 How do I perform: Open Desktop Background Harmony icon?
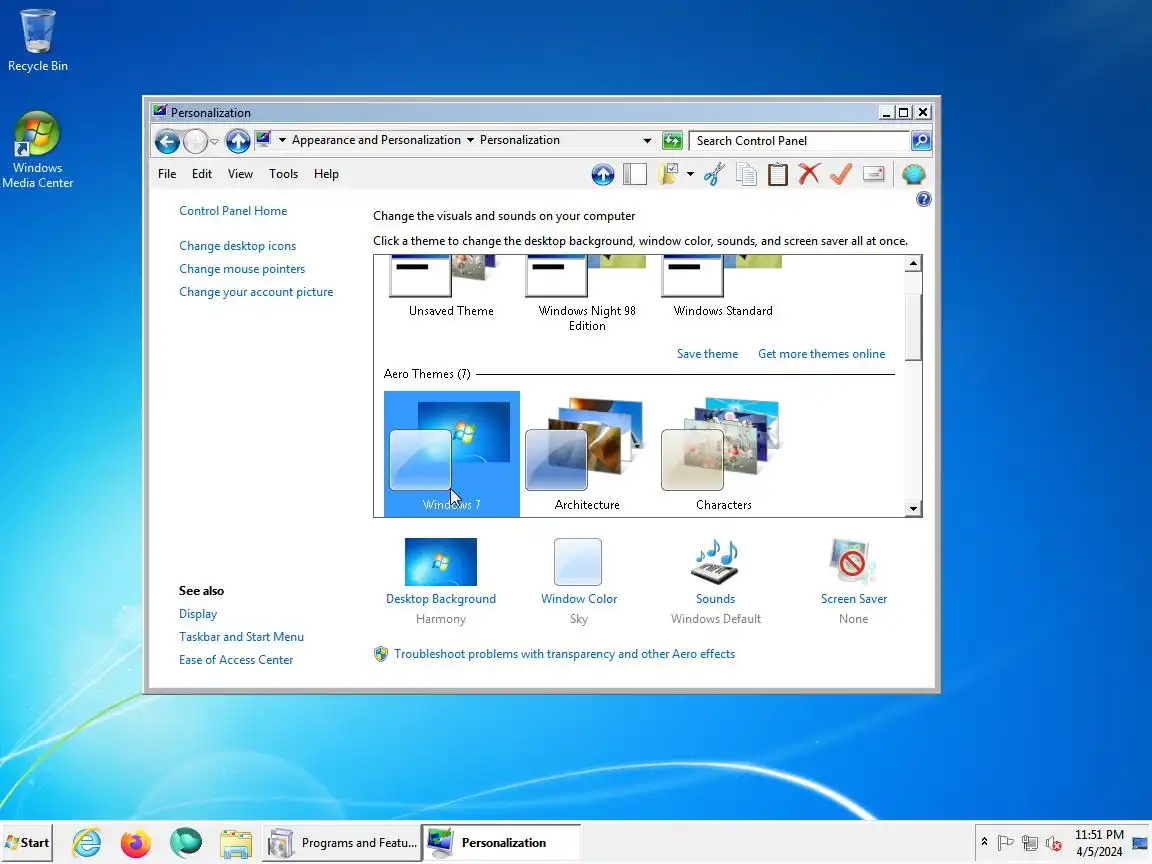[441, 562]
